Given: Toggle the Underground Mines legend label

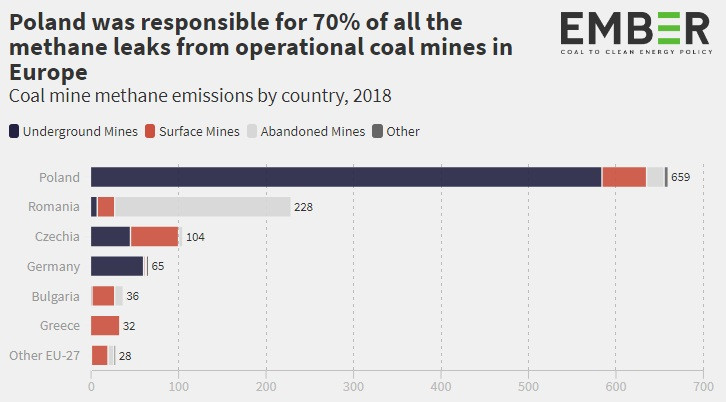Looking at the screenshot, I should pos(79,131).
